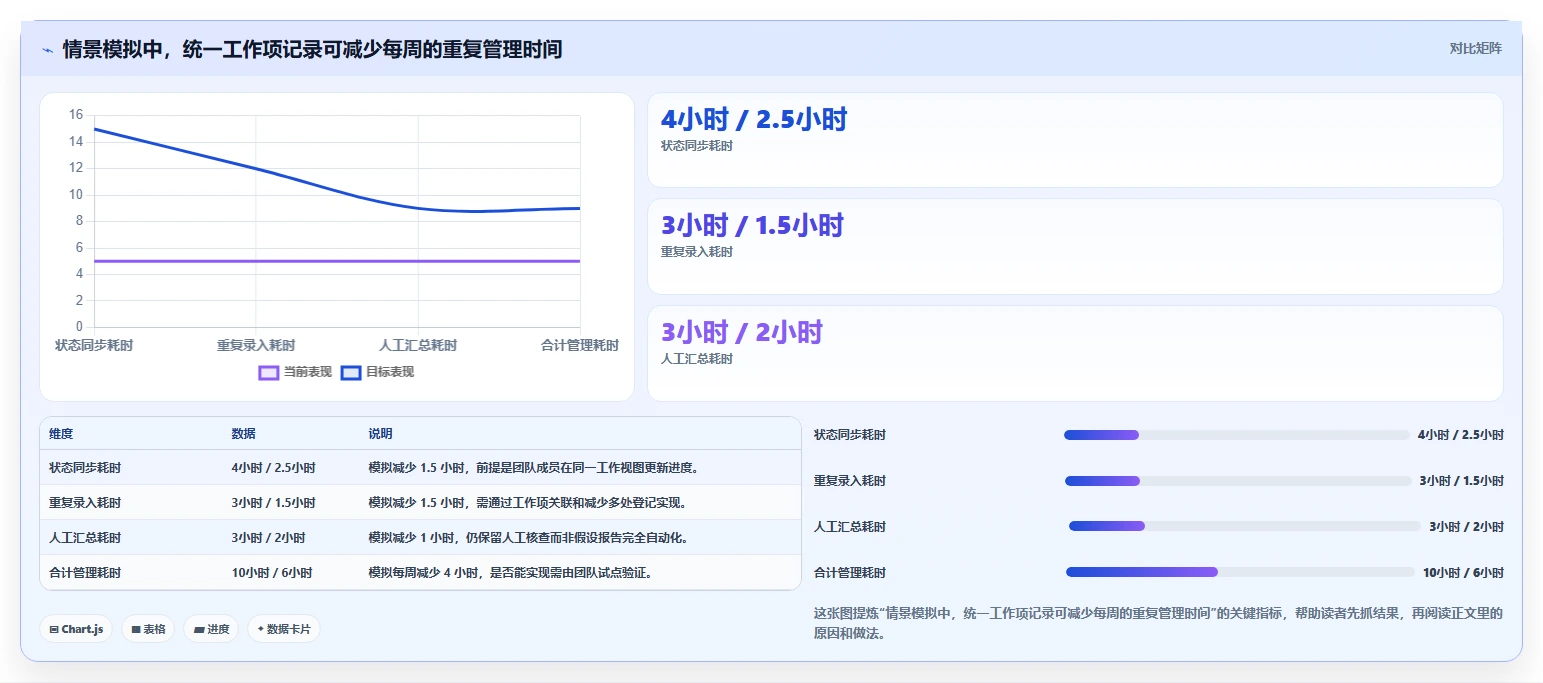The width and height of the screenshot is (1543, 683).
Task: Click the 数据 table column header
Action: 244,434
